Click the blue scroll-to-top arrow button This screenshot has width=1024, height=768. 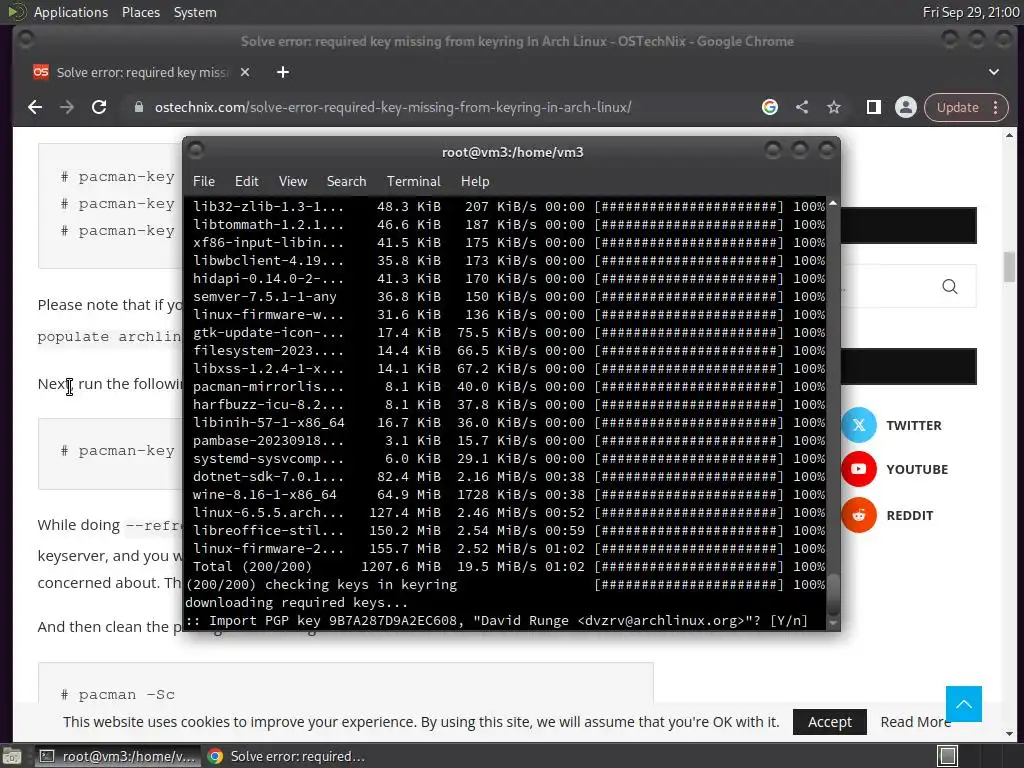(964, 703)
